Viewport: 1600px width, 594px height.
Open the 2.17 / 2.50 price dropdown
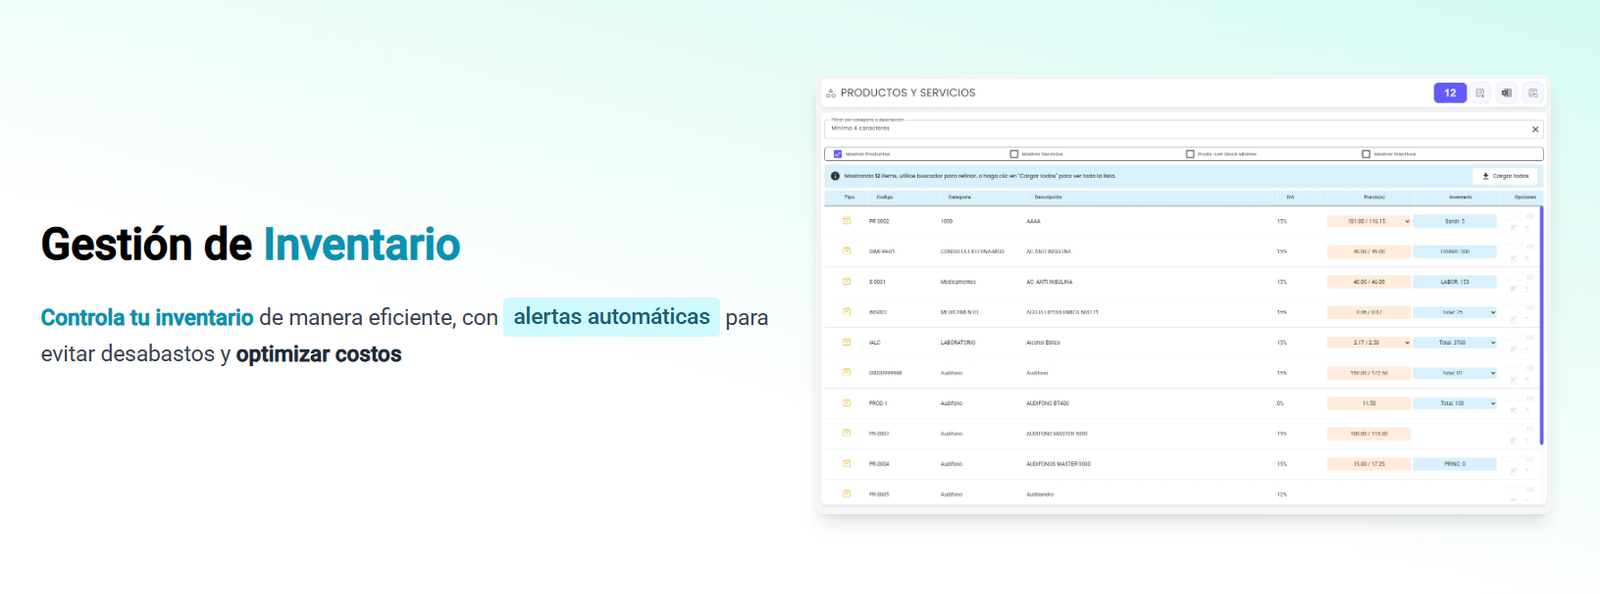[x=1369, y=342]
